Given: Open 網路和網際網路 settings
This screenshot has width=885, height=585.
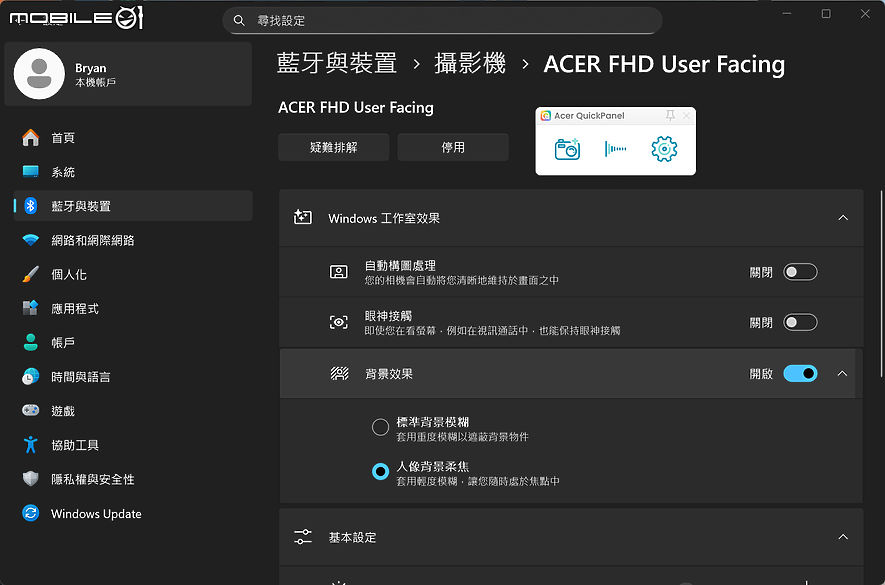Looking at the screenshot, I should point(133,240).
